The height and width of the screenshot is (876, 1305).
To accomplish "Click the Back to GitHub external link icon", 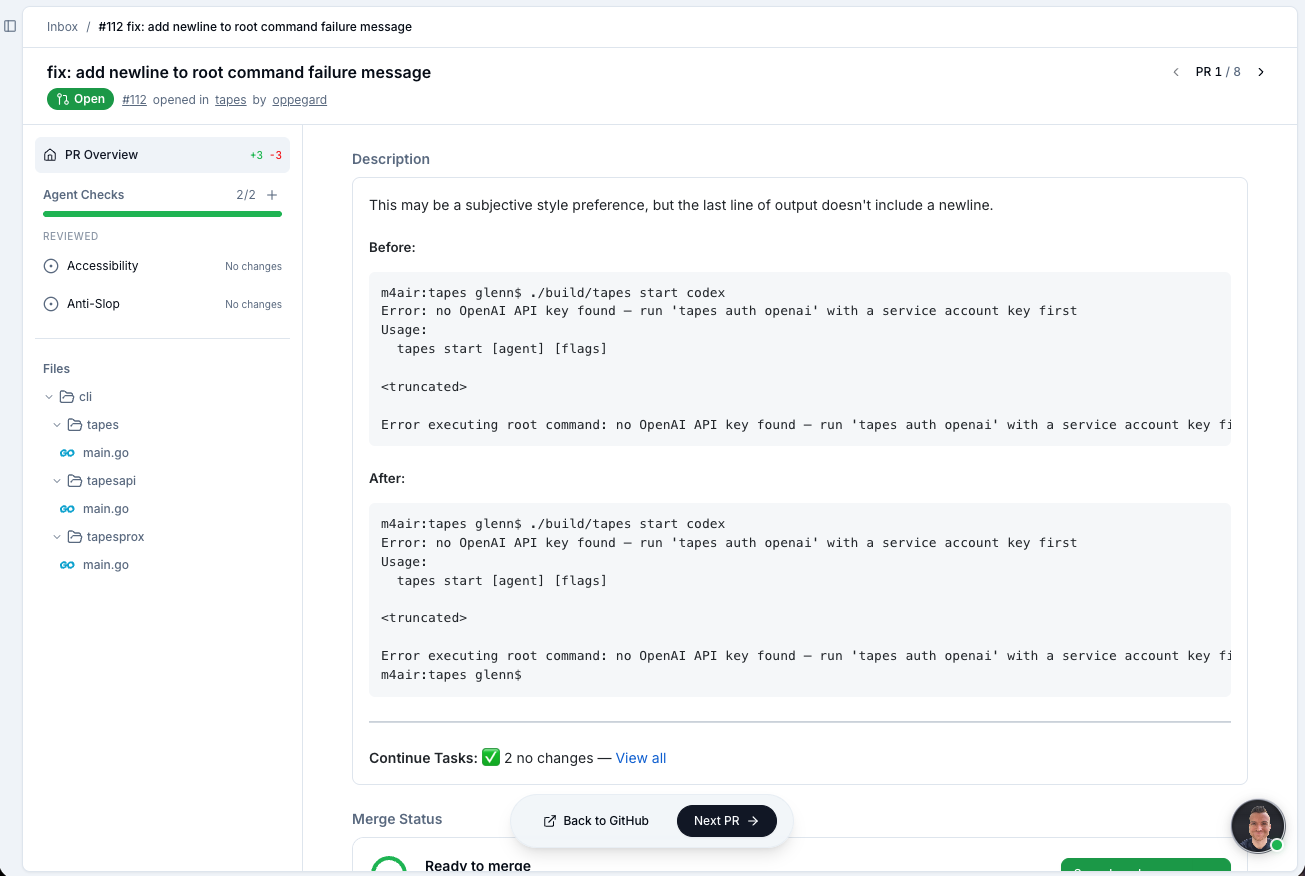I will pyautogui.click(x=548, y=820).
